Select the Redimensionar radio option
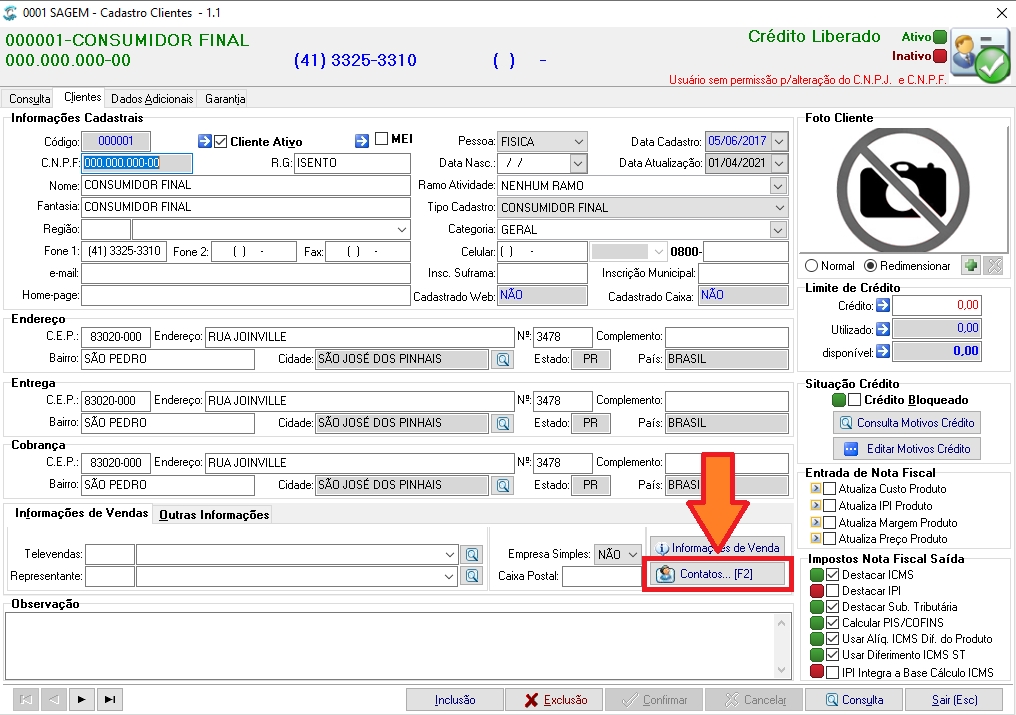Image resolution: width=1016 pixels, height=715 pixels. click(871, 266)
